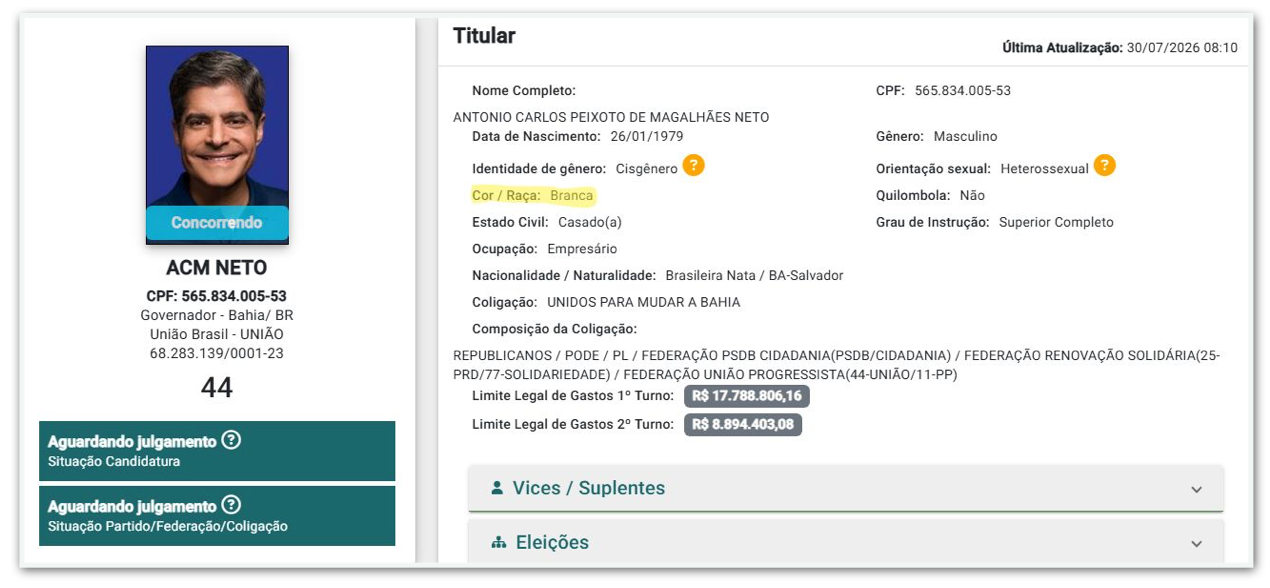This screenshot has height=588, width=1270.
Task: Click the person icon in Vices / Suplentes
Action: click(497, 488)
